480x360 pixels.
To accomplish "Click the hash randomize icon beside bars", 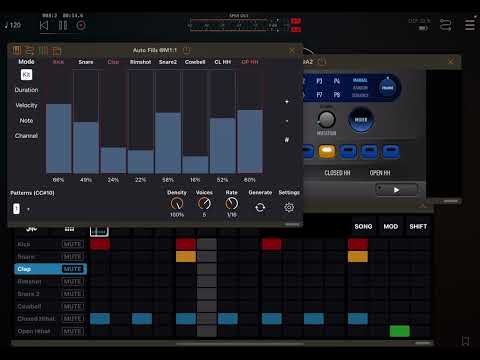I will click(287, 140).
